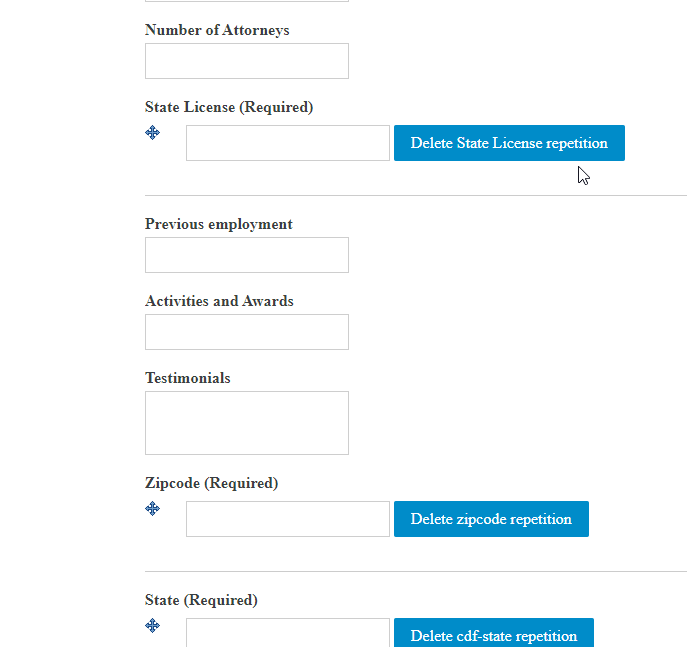Screen dimensions: 687x647
Task: Click the State (Required) input box
Action: pyautogui.click(x=288, y=633)
